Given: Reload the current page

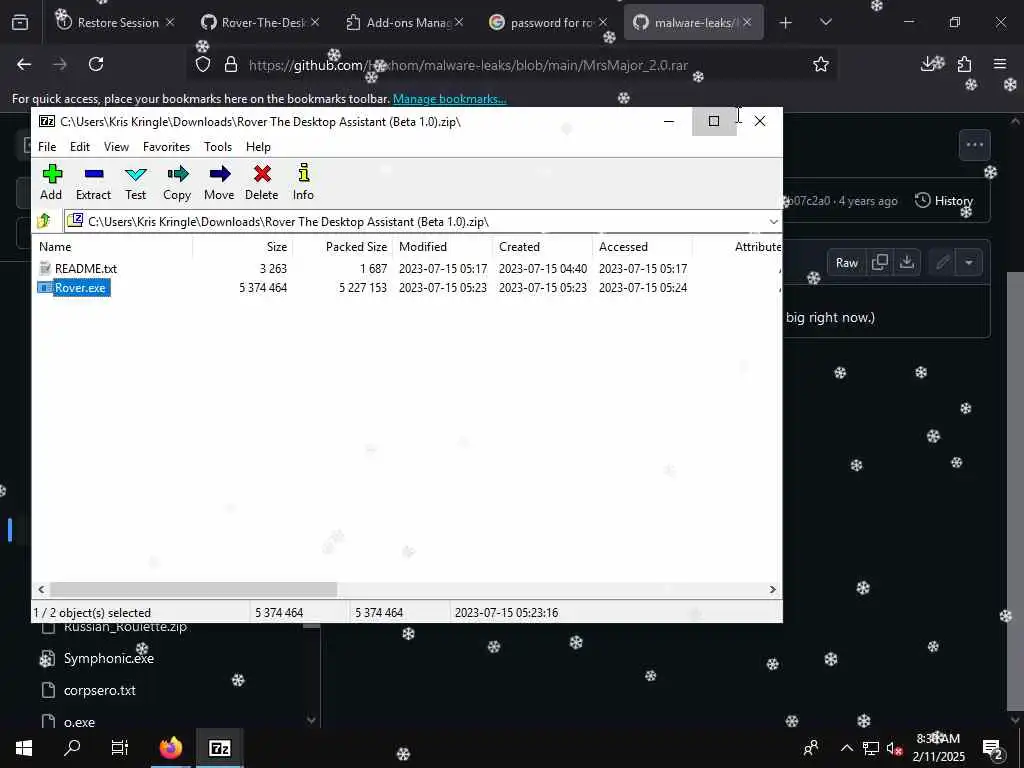Looking at the screenshot, I should pyautogui.click(x=96, y=64).
